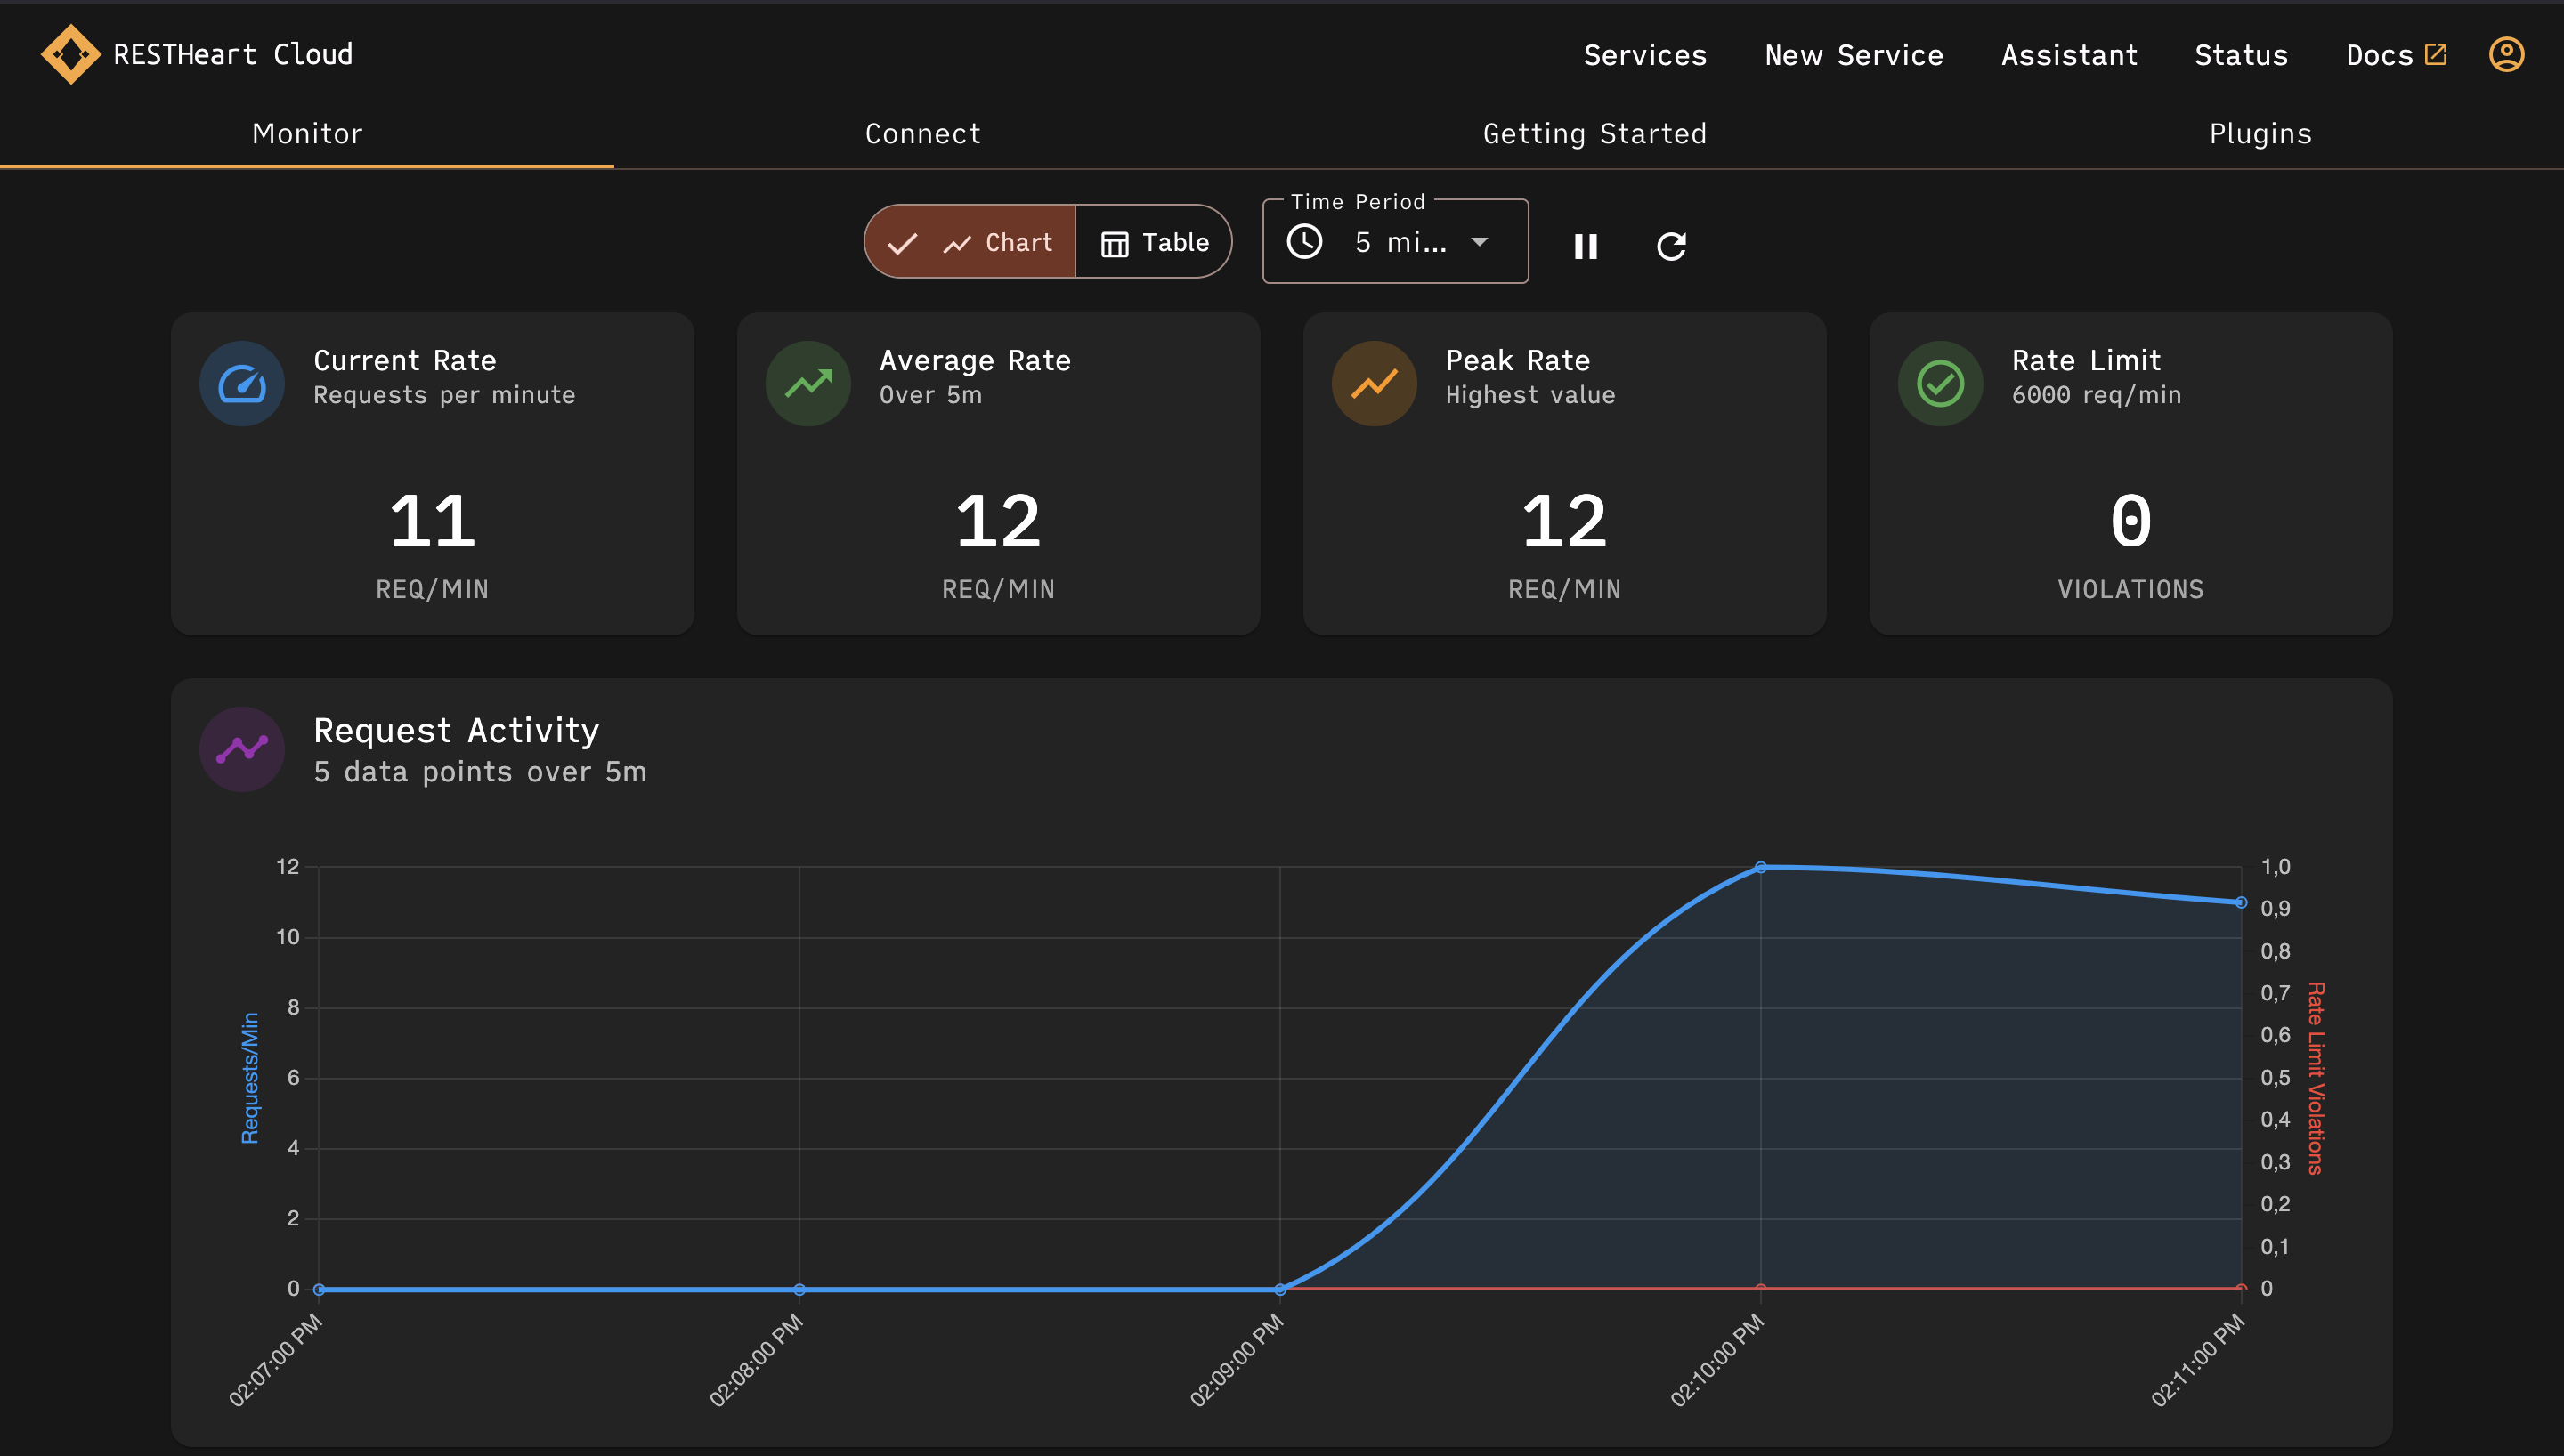The height and width of the screenshot is (1456, 2564).
Task: Click the RESTHeart Cloud diamond logo
Action: pos(71,54)
